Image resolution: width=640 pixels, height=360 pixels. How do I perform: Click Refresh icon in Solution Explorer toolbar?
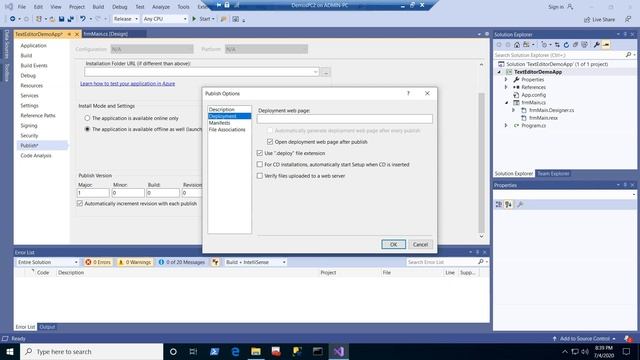coord(566,45)
